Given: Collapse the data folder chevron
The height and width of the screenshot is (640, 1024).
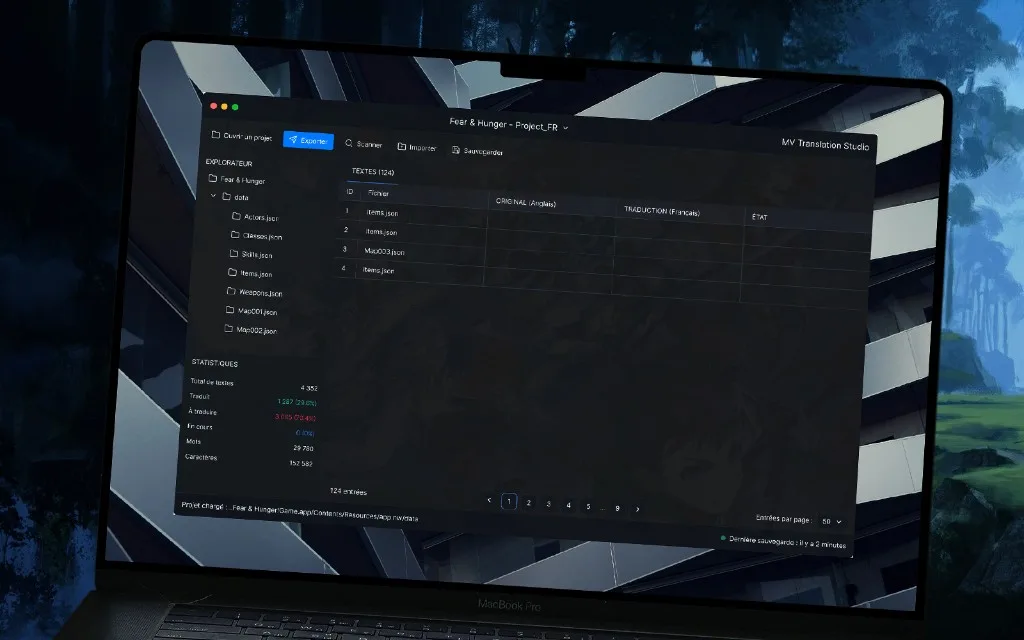Looking at the screenshot, I should (213, 195).
